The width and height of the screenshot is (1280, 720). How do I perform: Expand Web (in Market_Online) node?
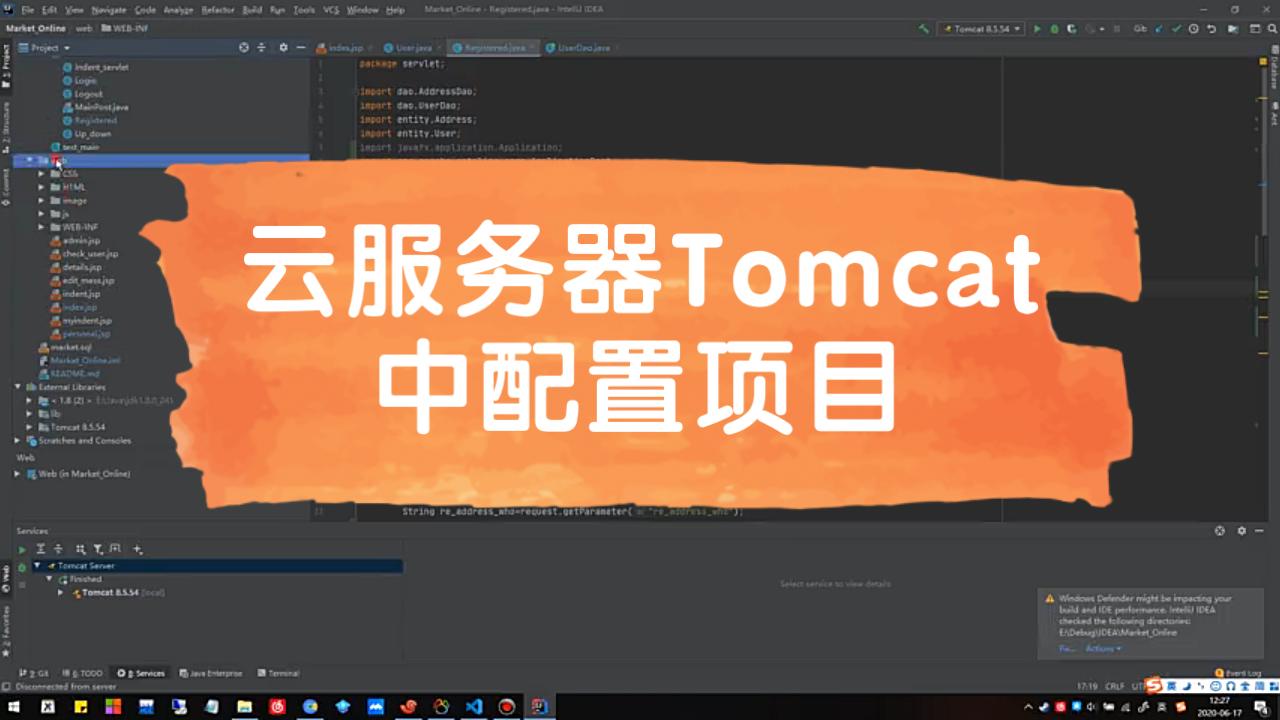point(18,474)
